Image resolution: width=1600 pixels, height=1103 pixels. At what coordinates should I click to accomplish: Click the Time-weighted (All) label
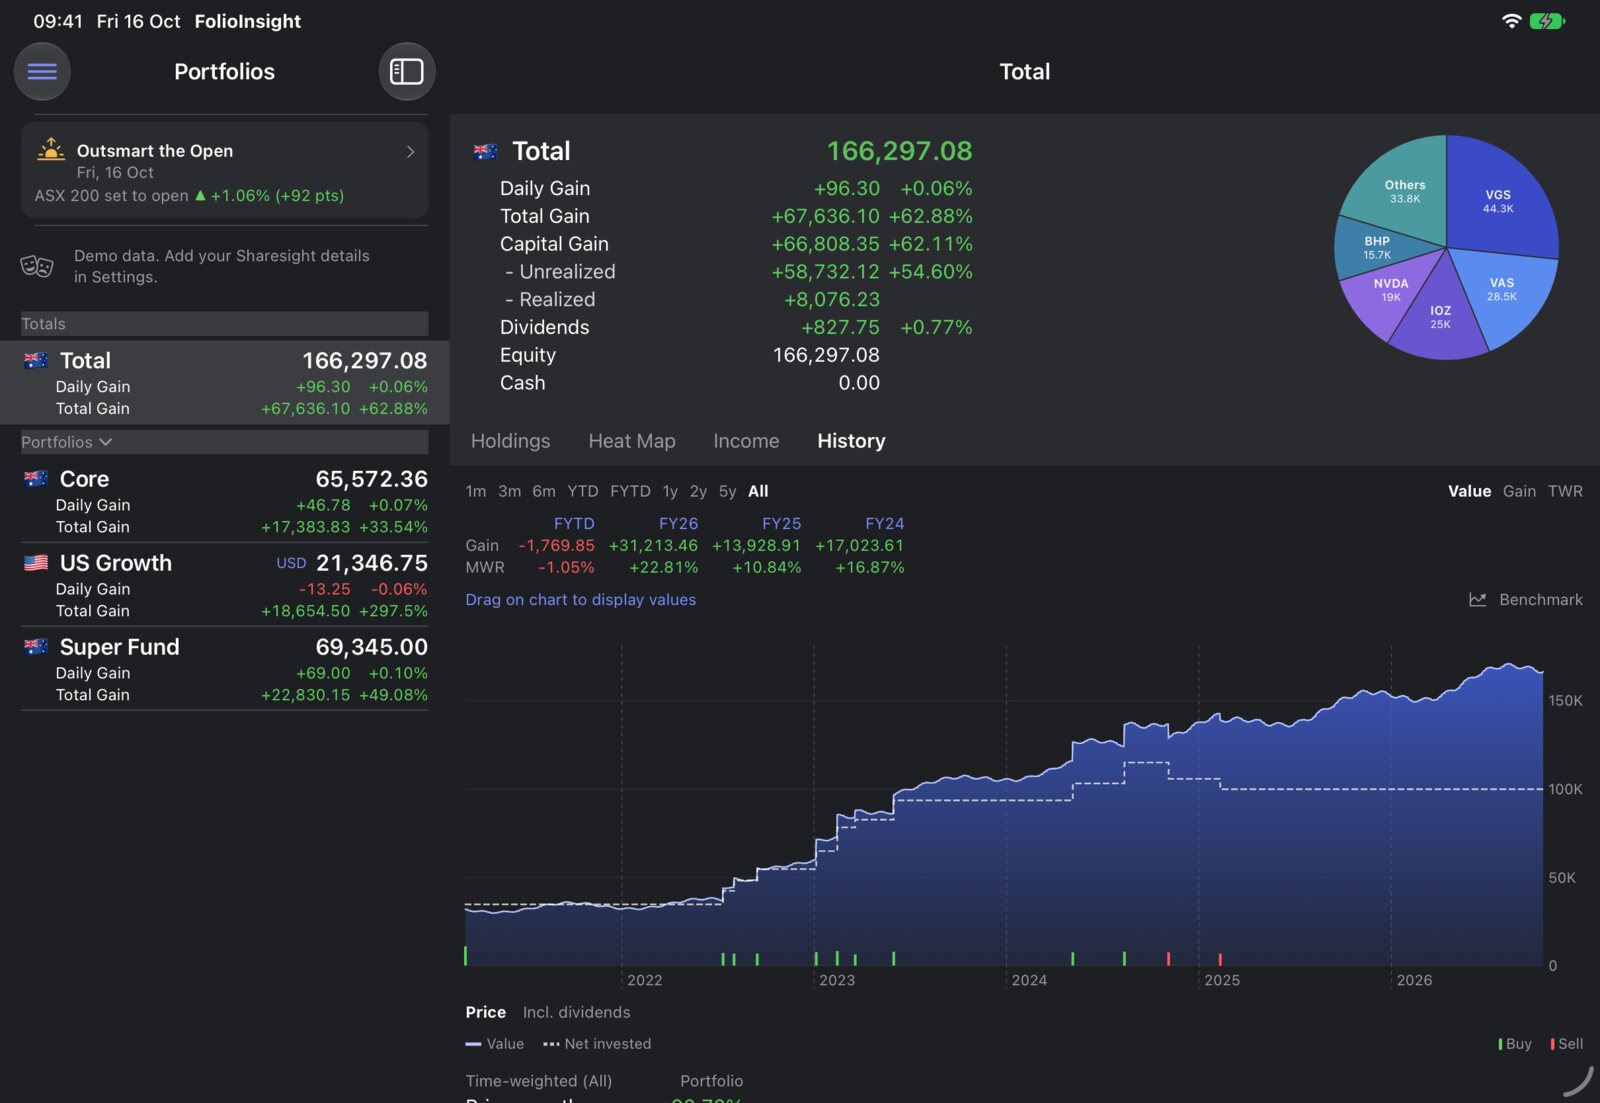tap(539, 1081)
